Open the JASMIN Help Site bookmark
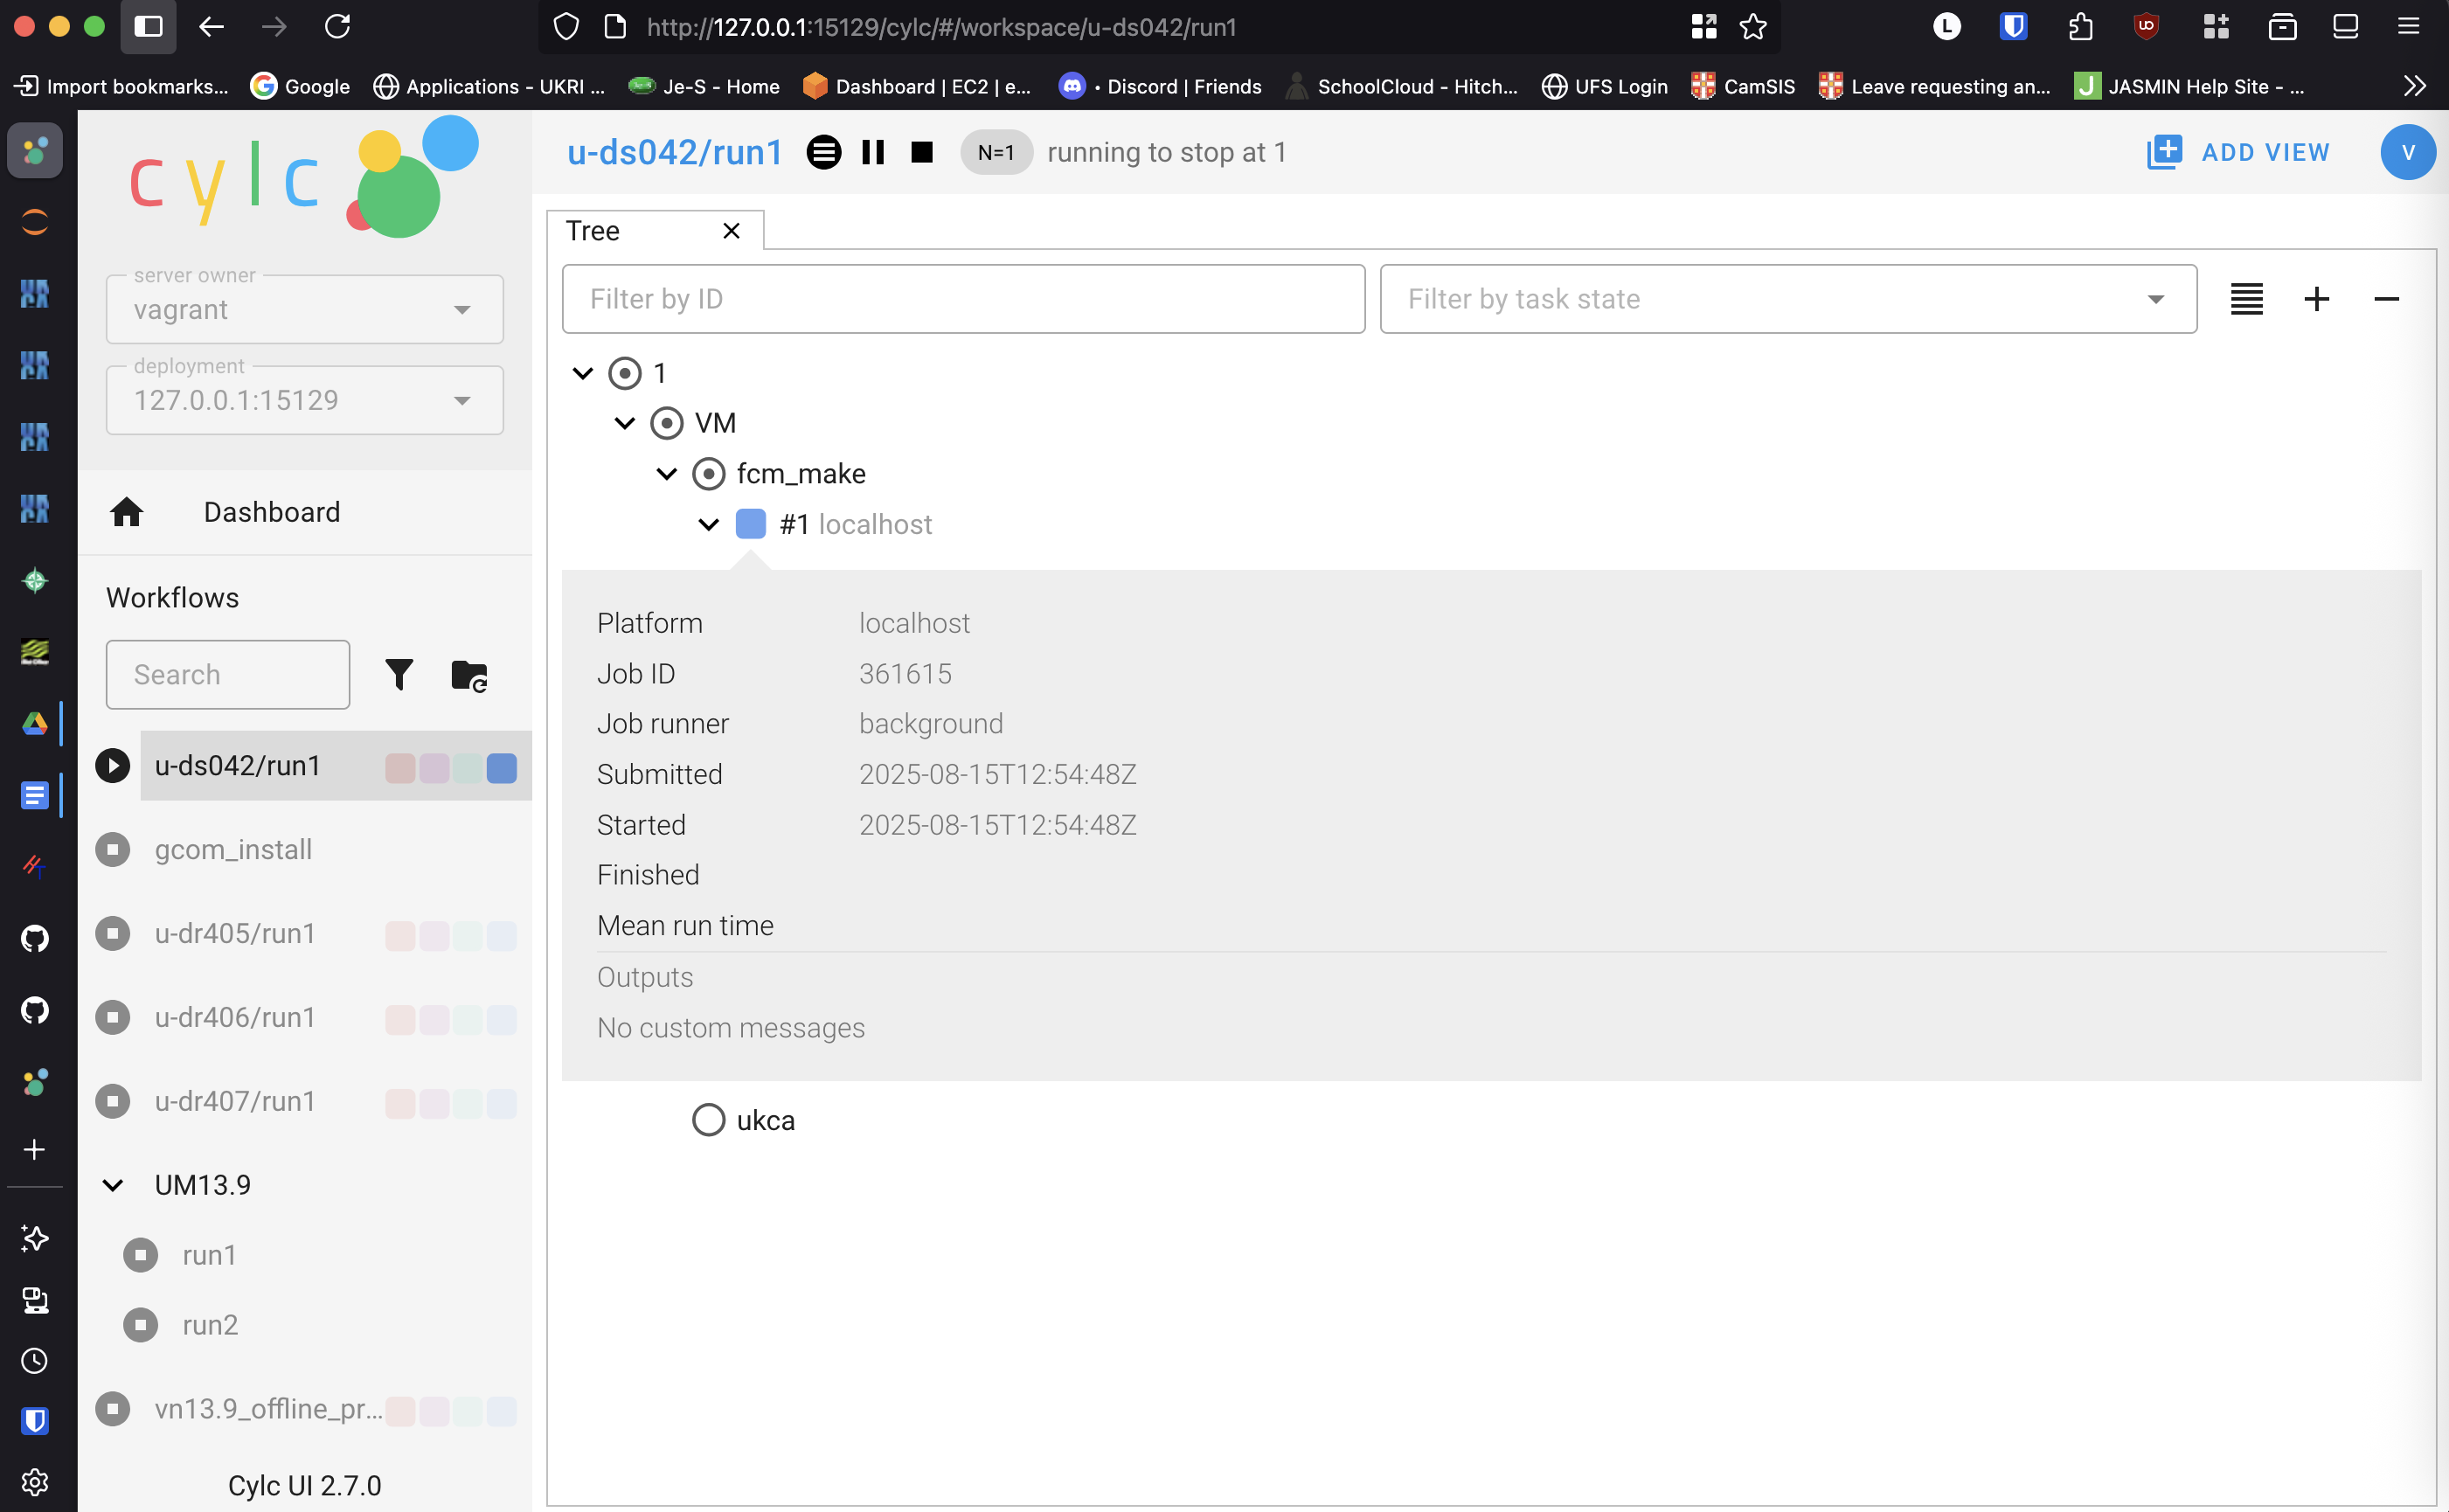The image size is (2449, 1512). 2190,87
